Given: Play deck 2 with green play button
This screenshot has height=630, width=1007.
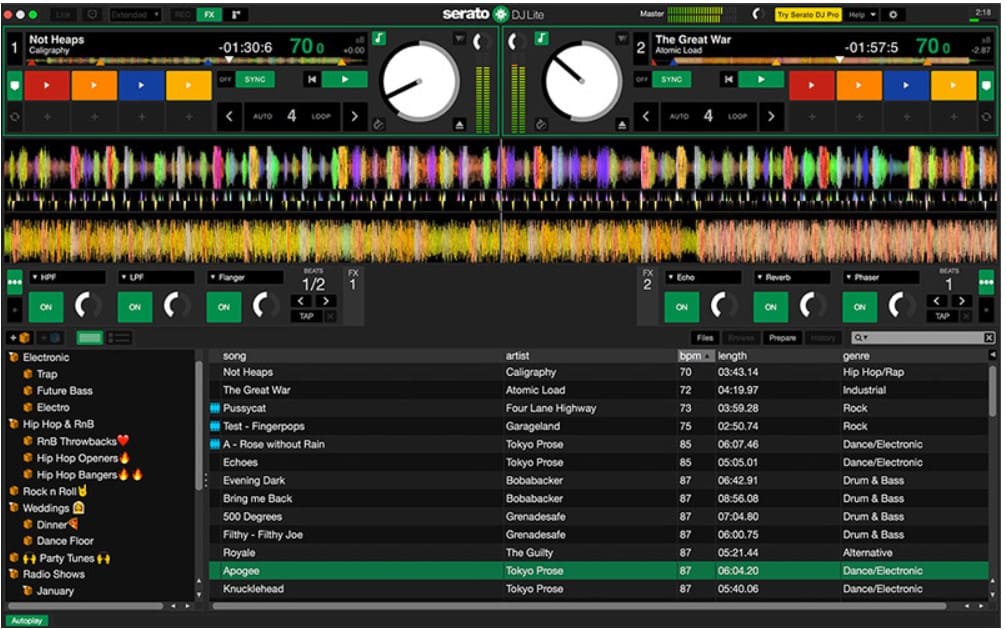Looking at the screenshot, I should (x=761, y=80).
